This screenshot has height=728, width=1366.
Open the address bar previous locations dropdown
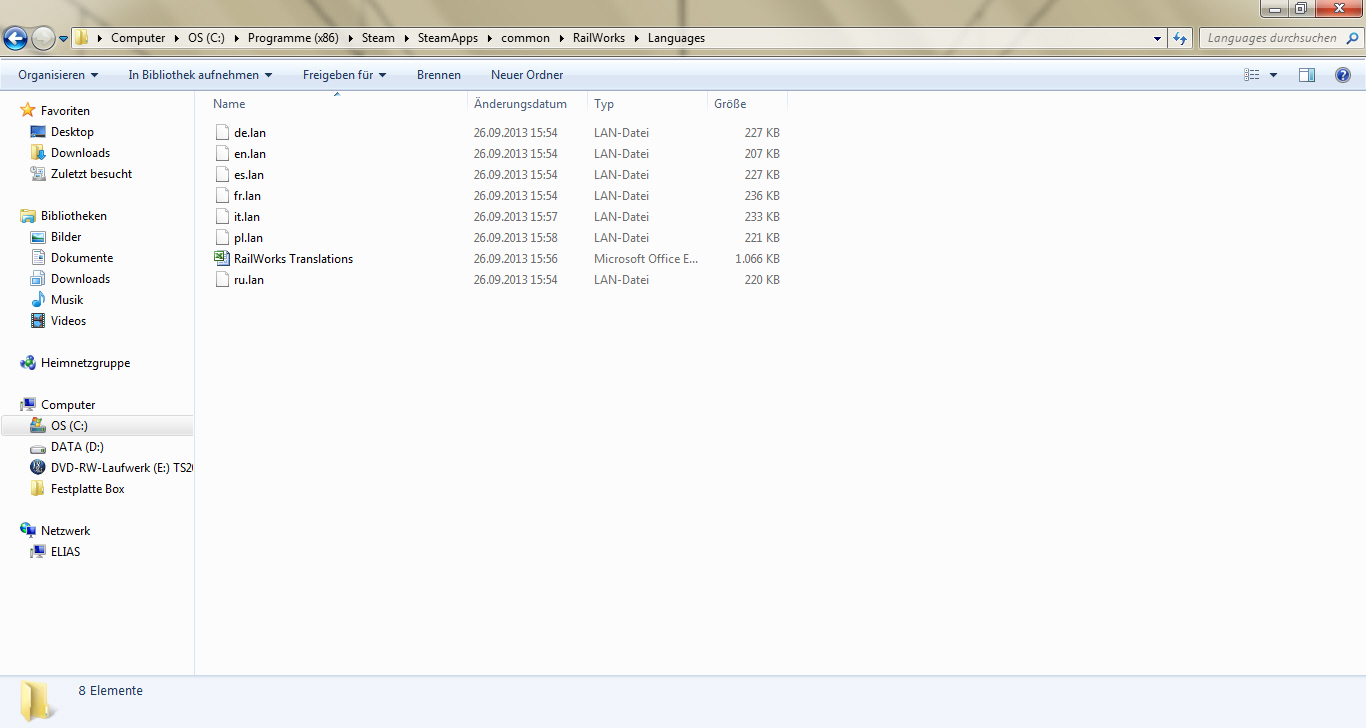(1158, 38)
